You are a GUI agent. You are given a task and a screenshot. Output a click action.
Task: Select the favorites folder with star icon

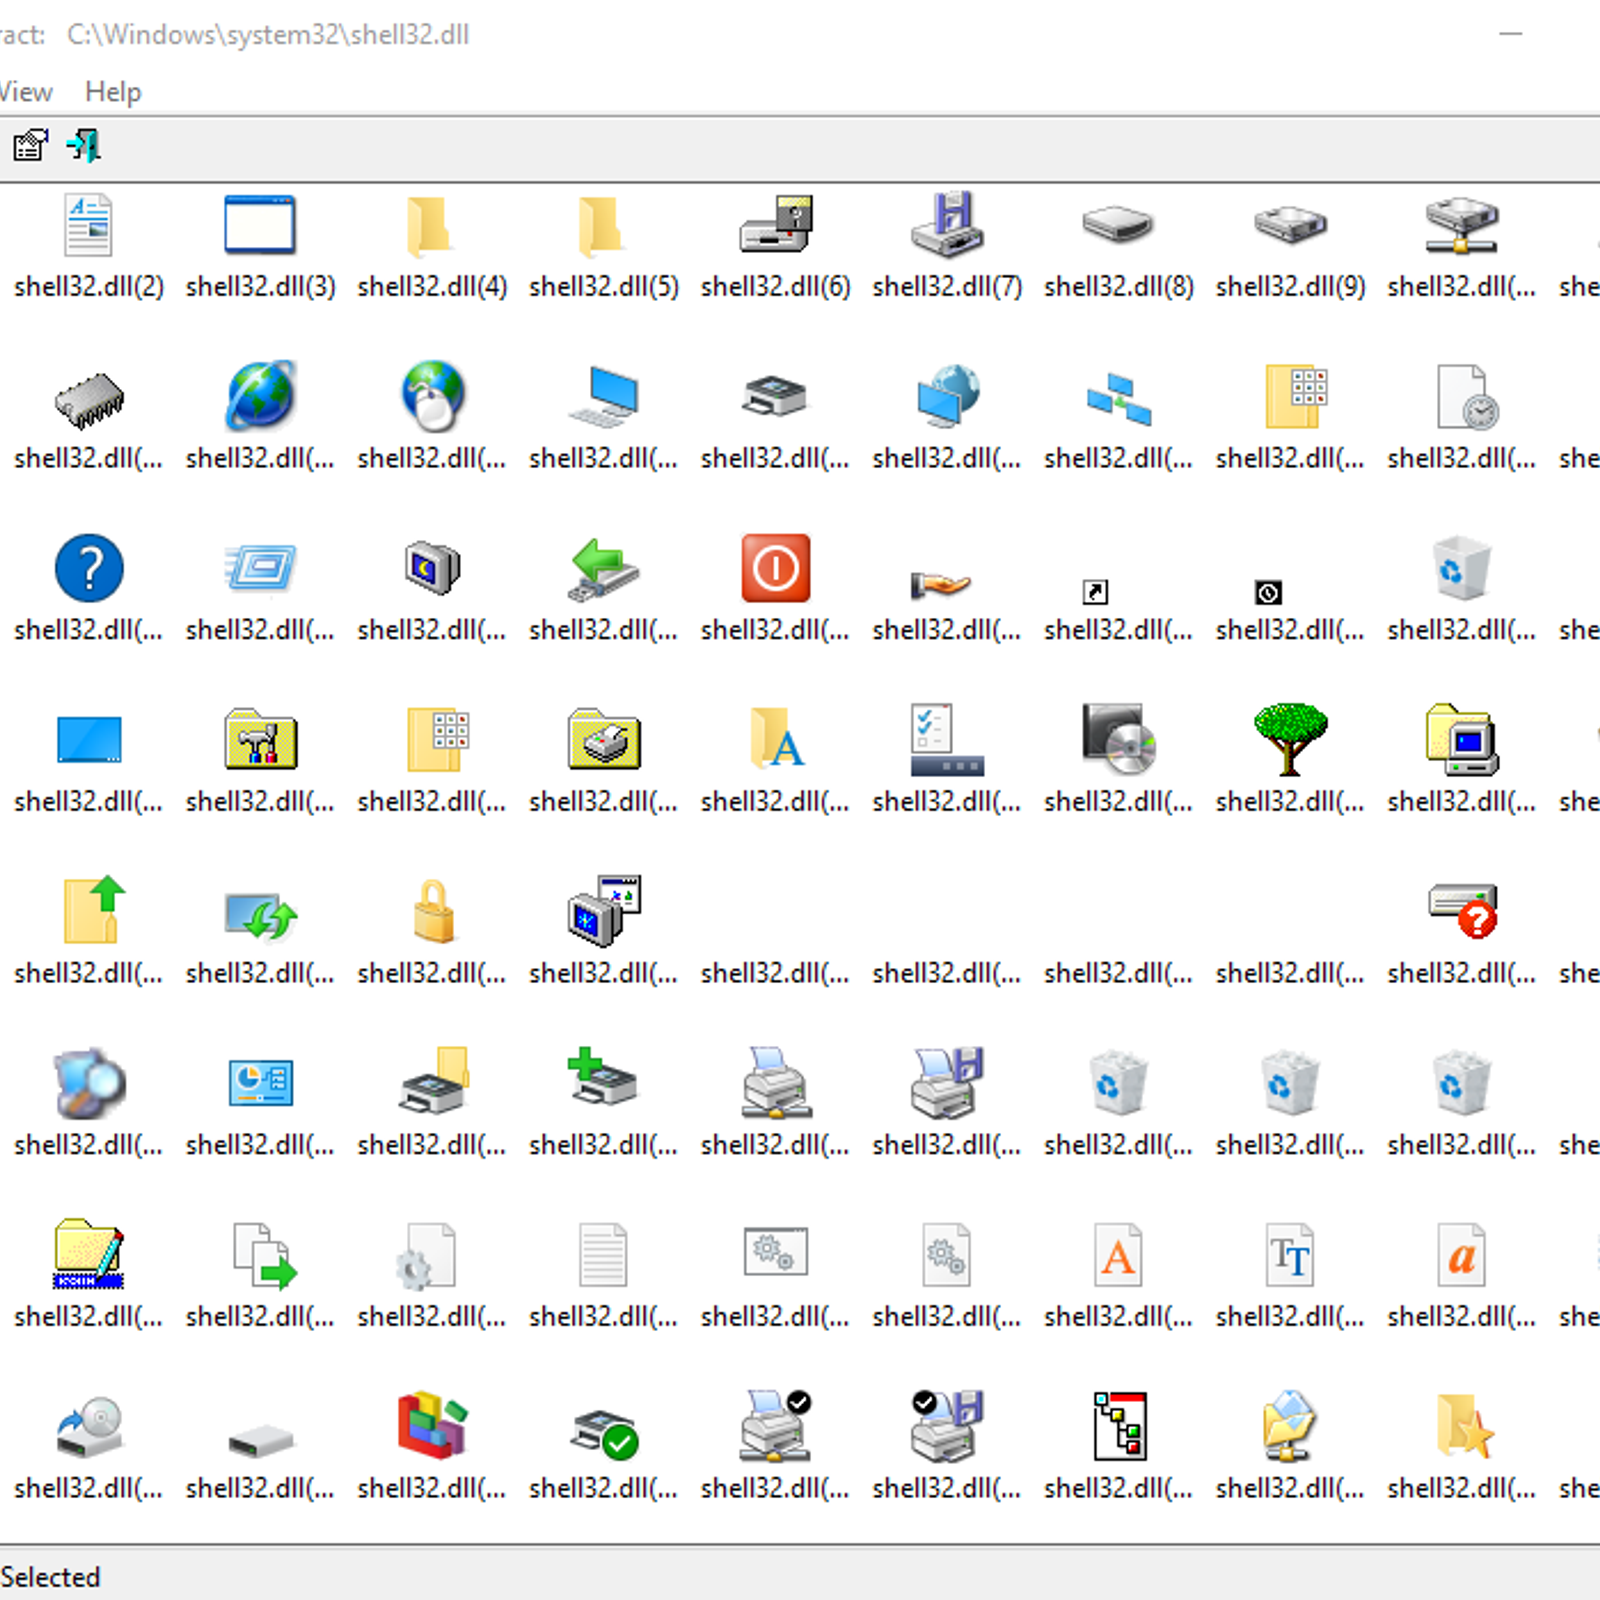(1464, 1426)
